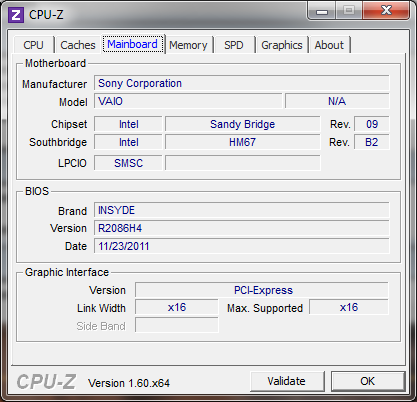
Task: Open the SPD tab
Action: [234, 45]
